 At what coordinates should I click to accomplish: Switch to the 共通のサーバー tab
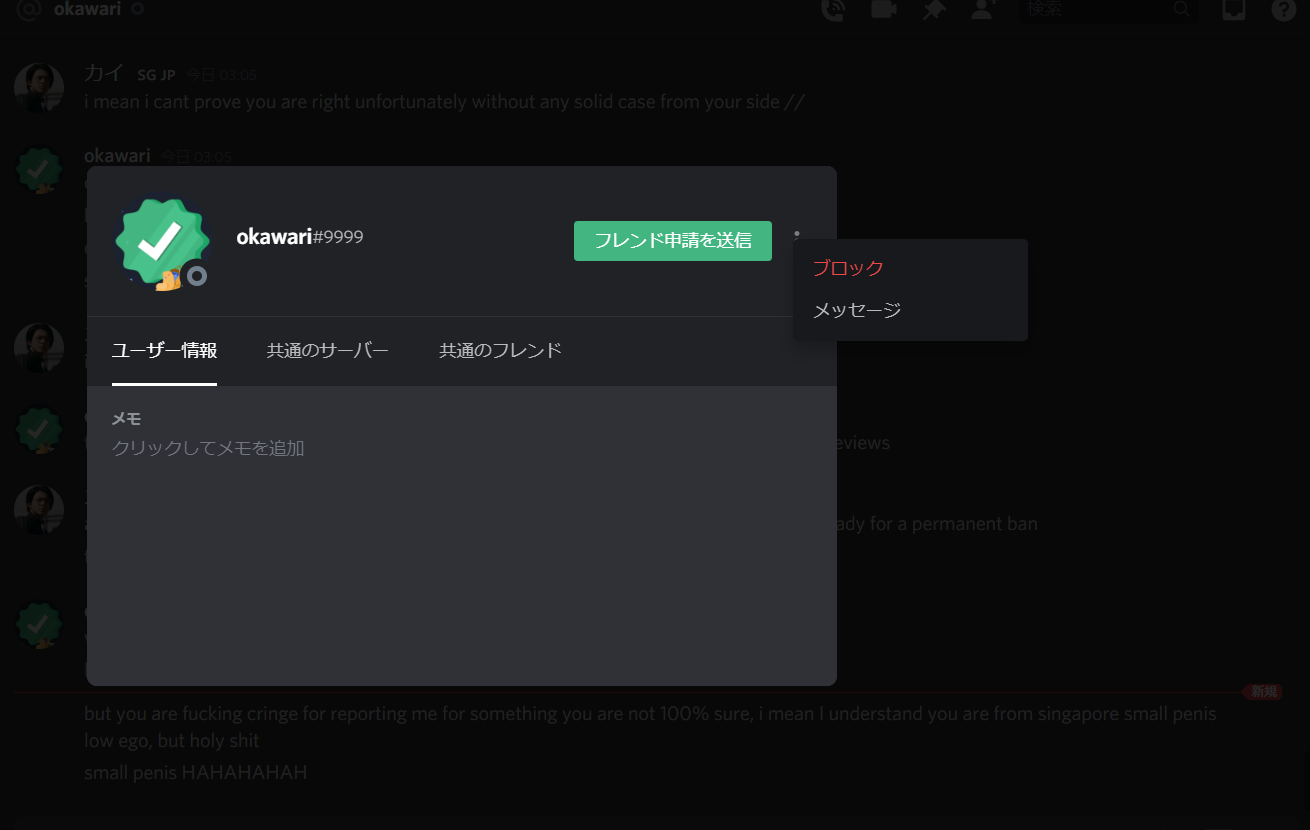click(328, 350)
